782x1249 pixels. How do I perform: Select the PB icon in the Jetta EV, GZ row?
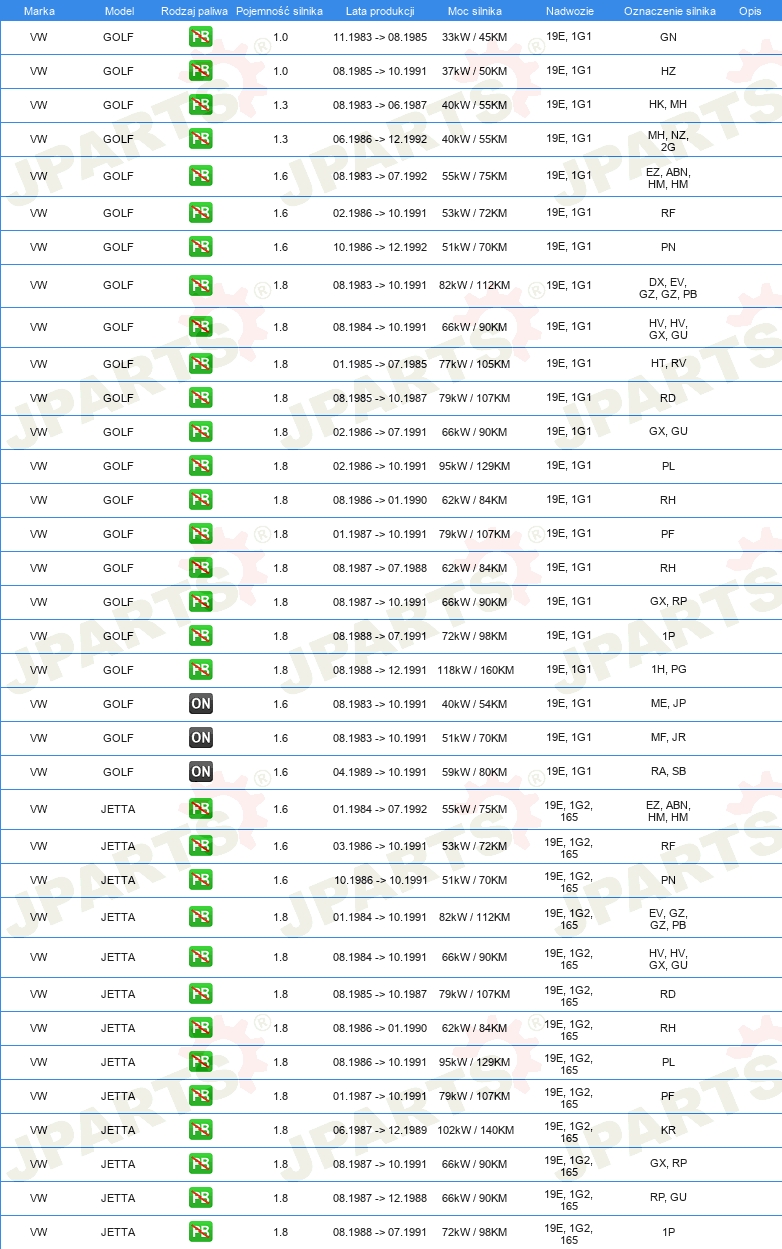point(201,917)
